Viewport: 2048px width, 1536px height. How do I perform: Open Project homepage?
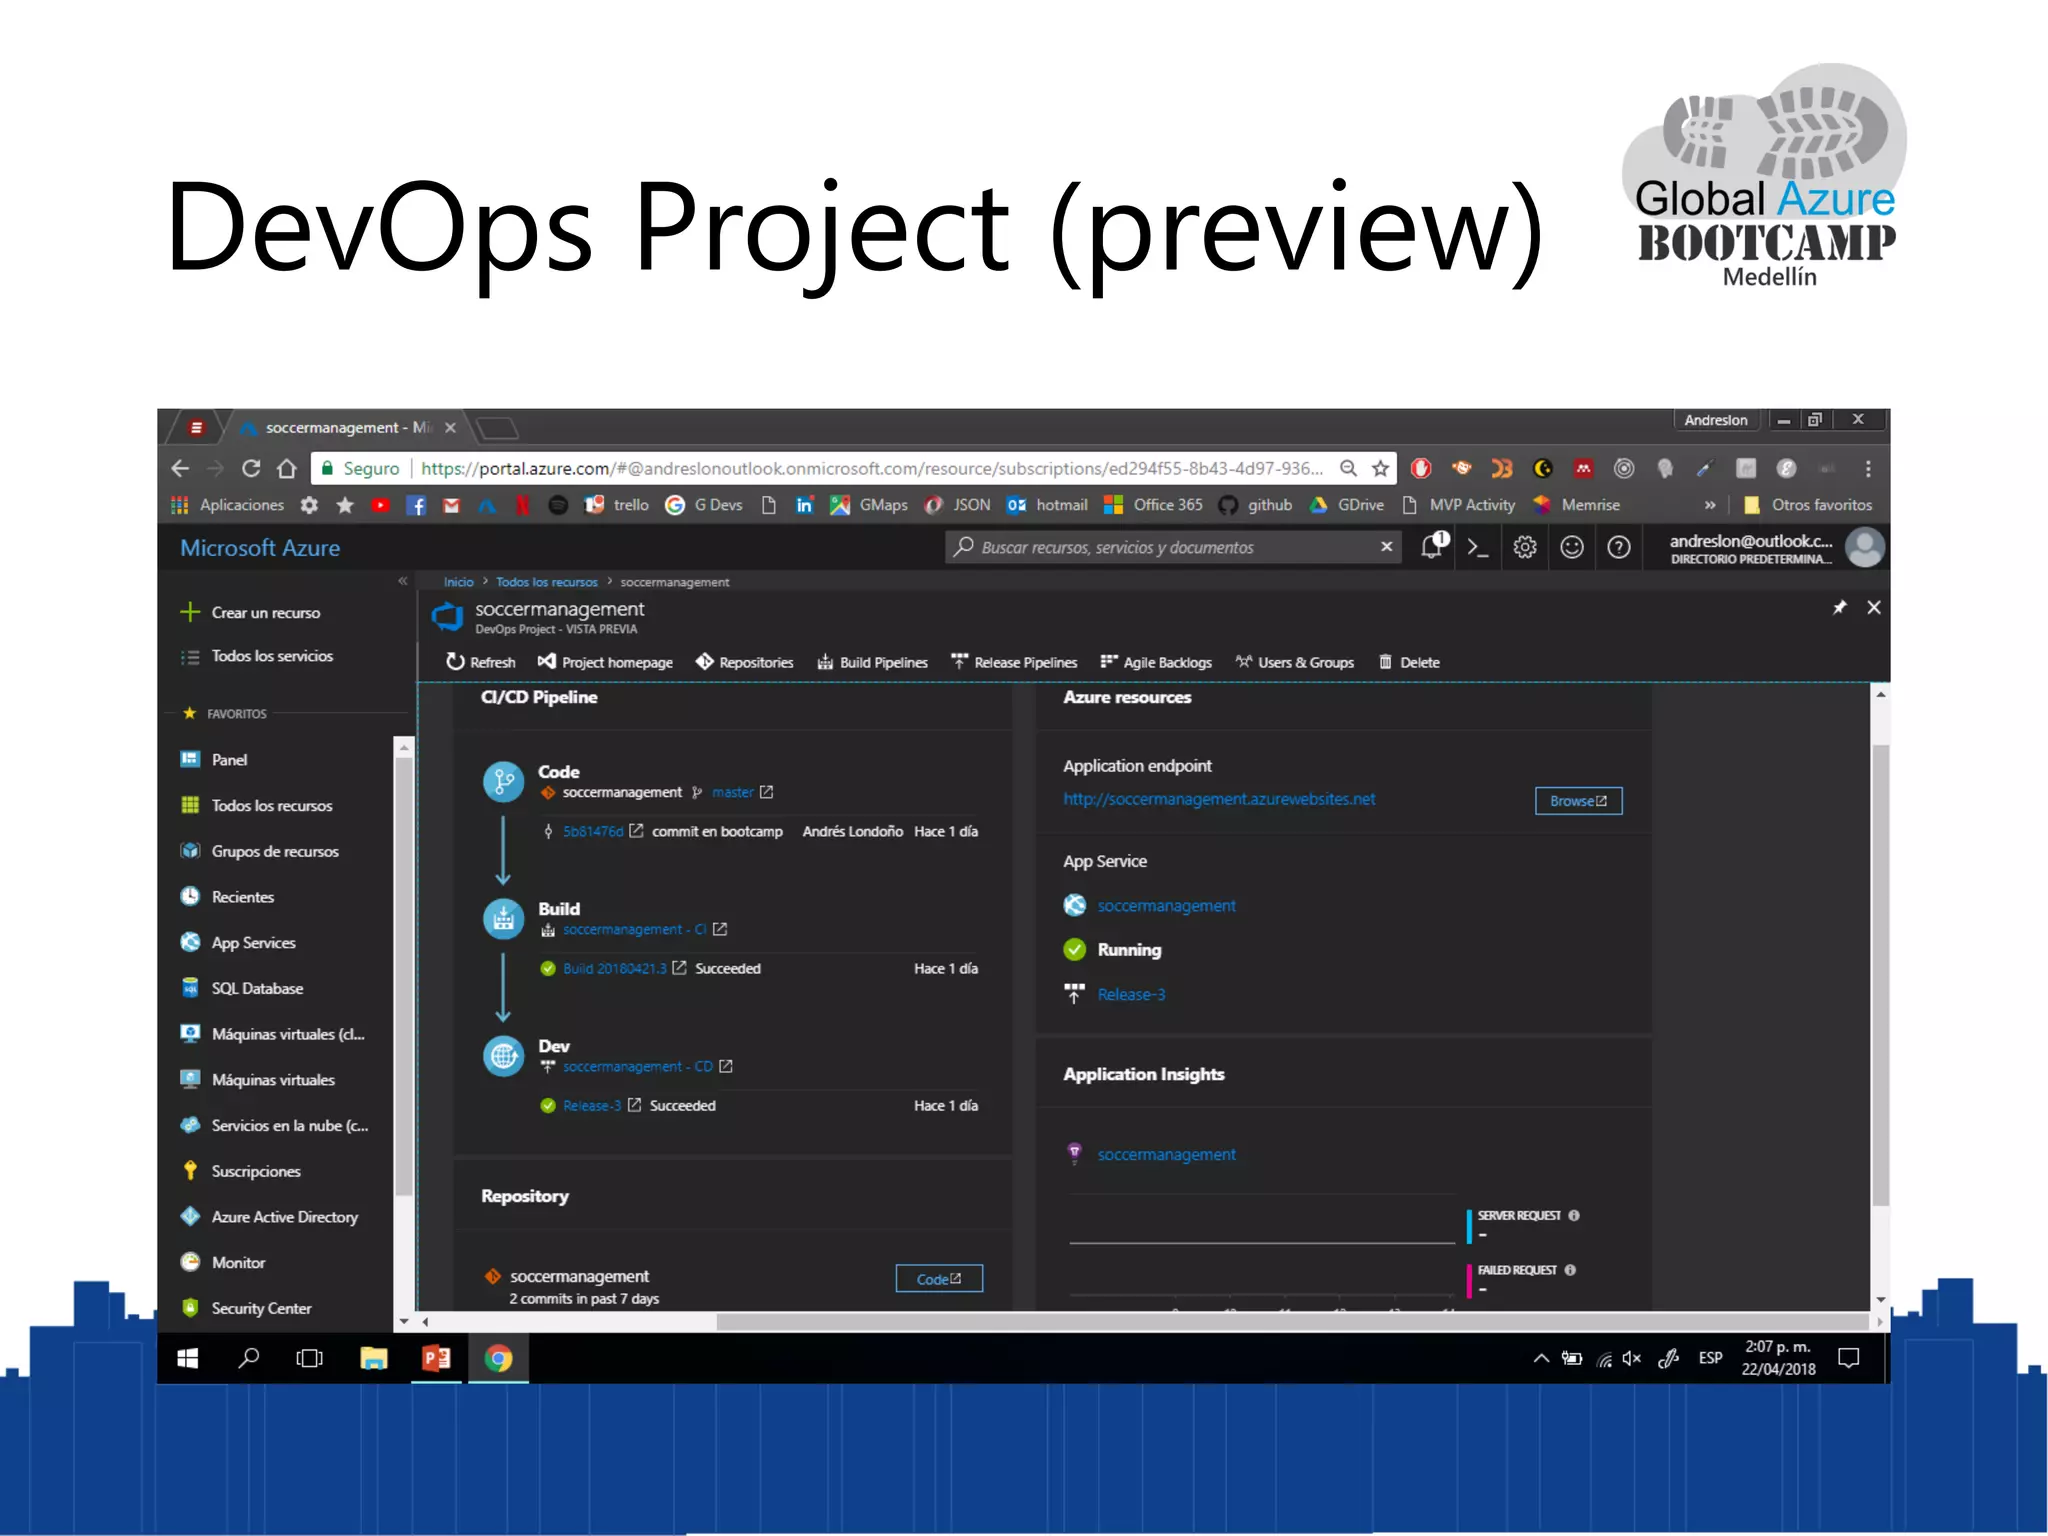(x=605, y=662)
